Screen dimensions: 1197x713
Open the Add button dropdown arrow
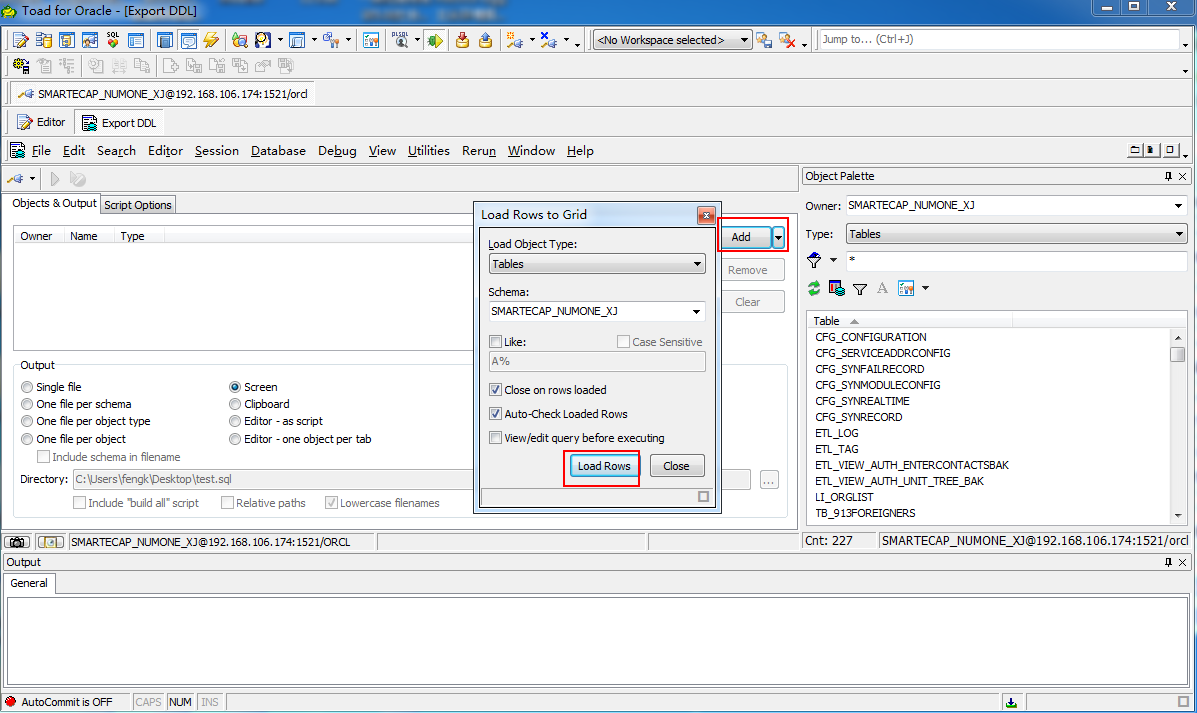point(778,237)
